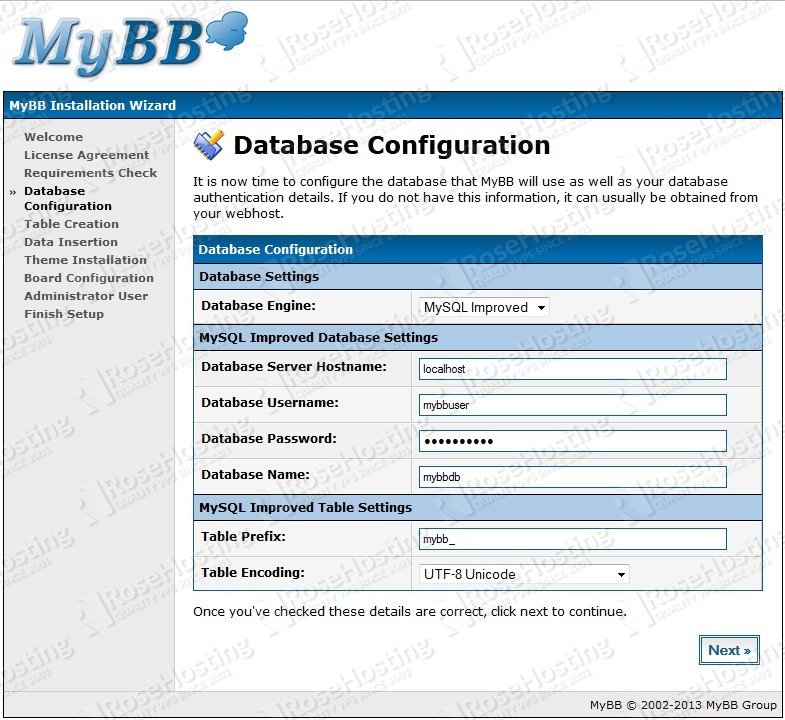
Task: Click the Table Prefix label
Action: pyautogui.click(x=243, y=536)
